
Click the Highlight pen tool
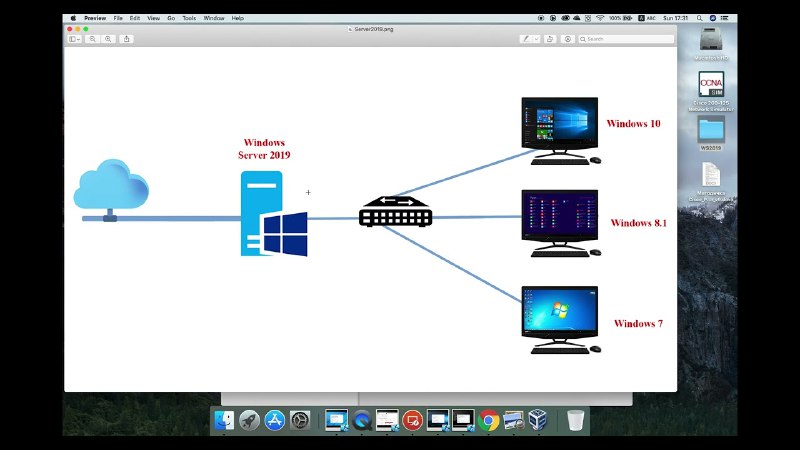[526, 39]
